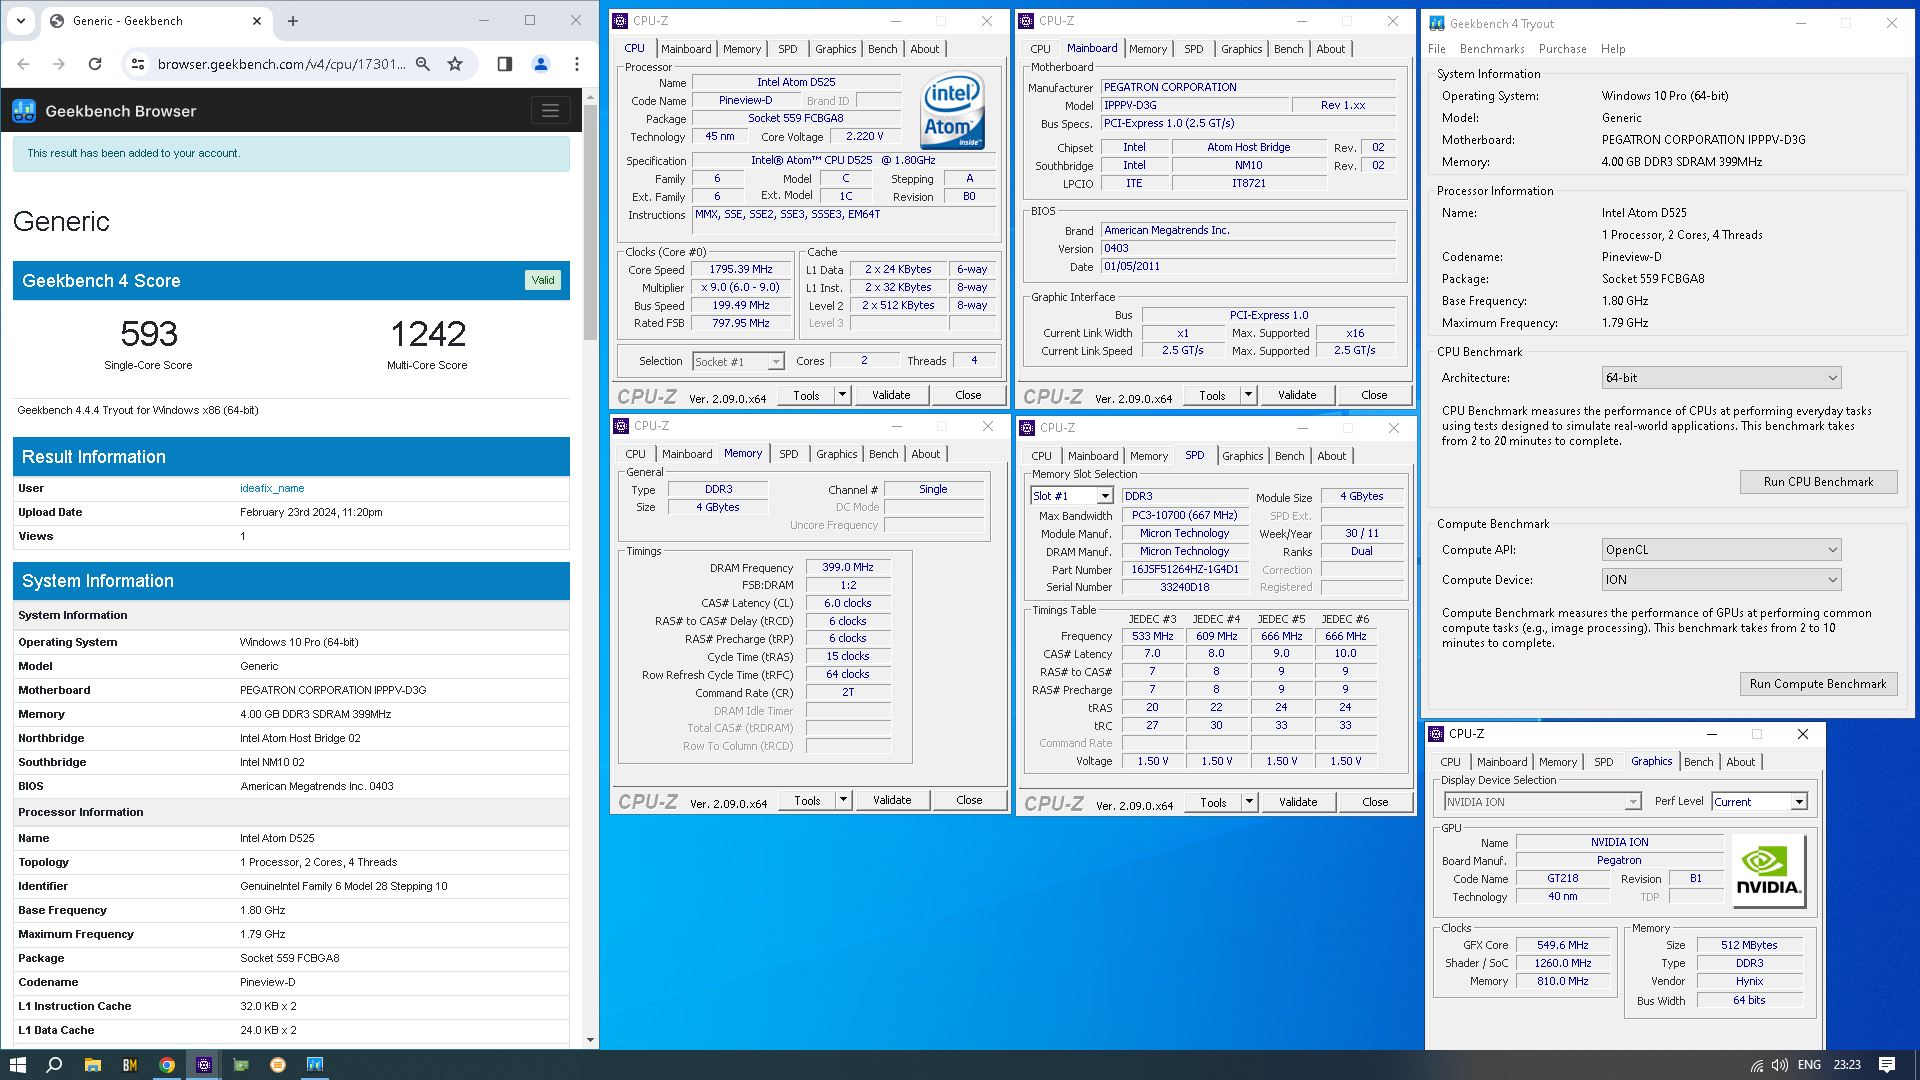Open the notification center icon
Screen dimensions: 1920x1080
pos(1887,1065)
